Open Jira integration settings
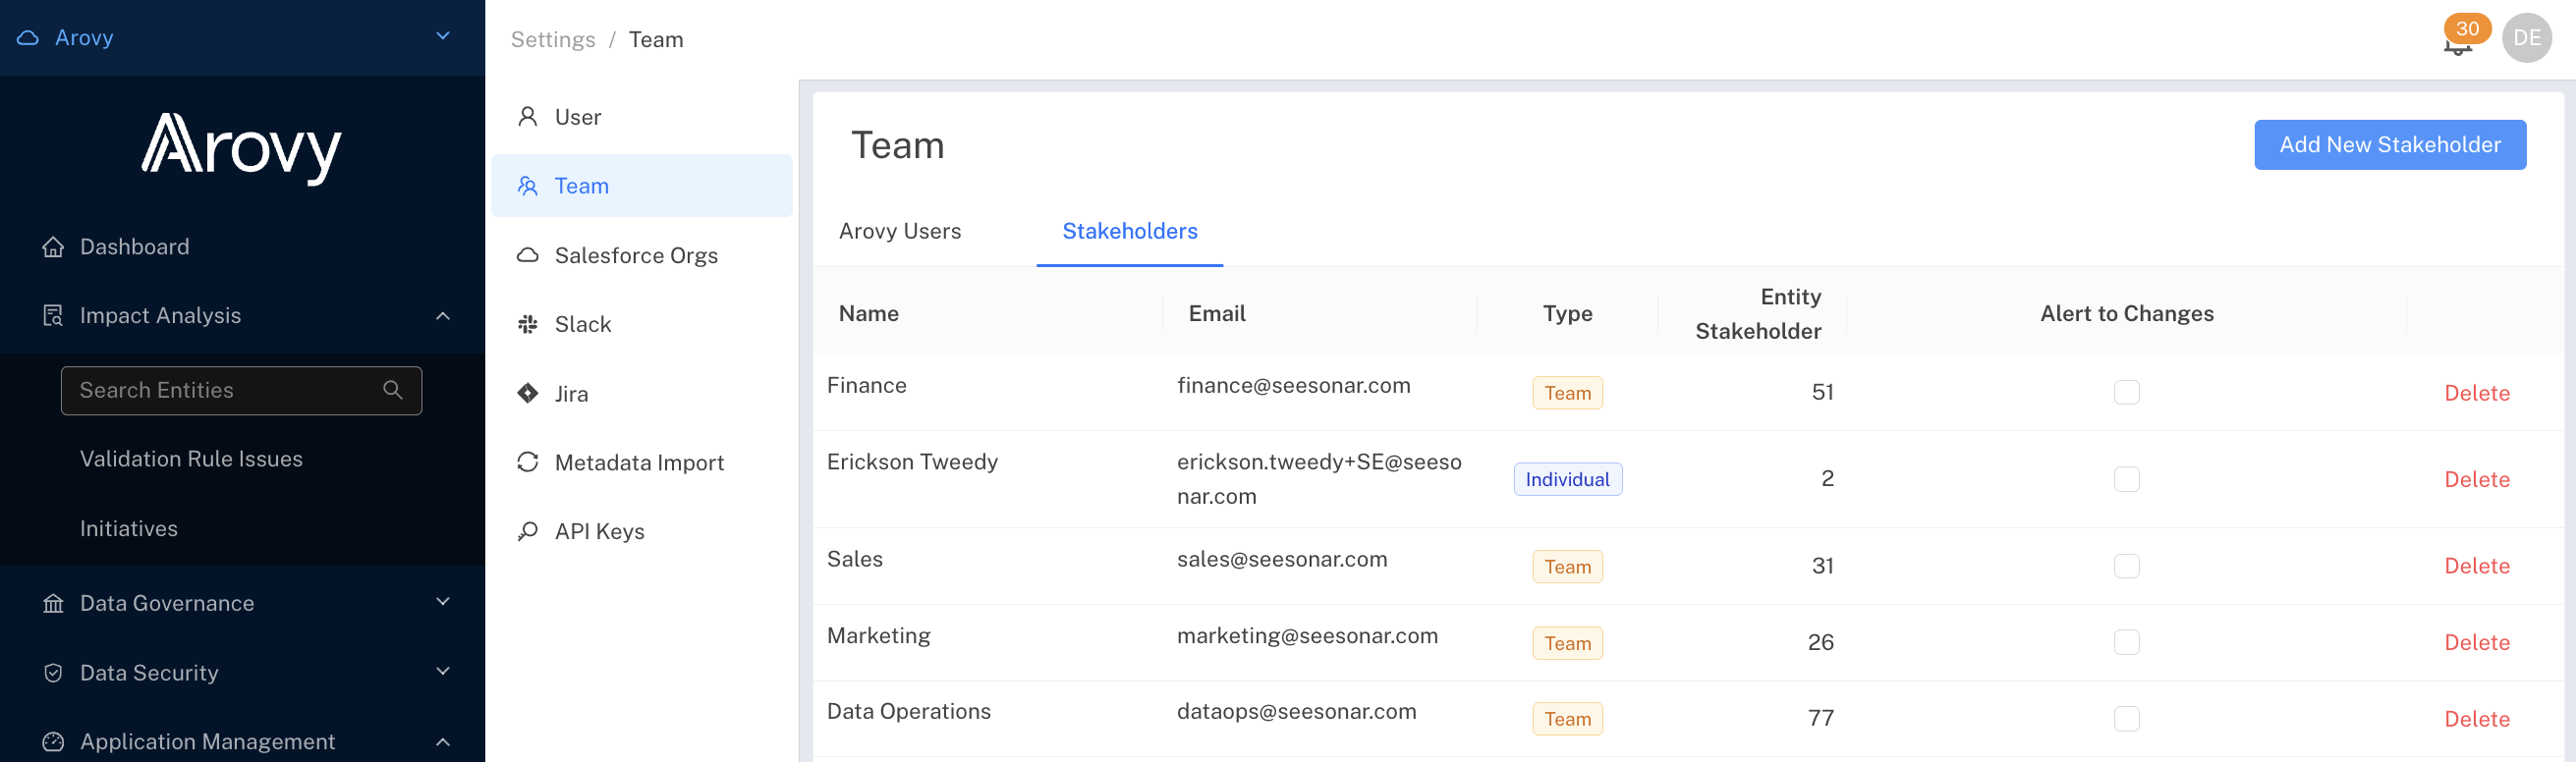Screen dimensions: 2576x762 coord(642,393)
